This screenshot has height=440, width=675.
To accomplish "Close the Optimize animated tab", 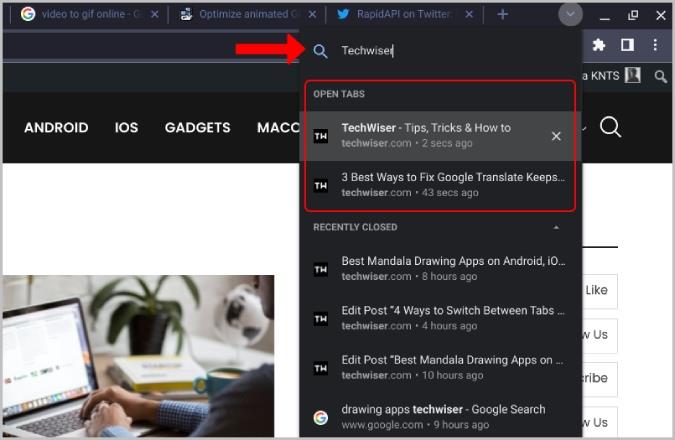I will [313, 14].
